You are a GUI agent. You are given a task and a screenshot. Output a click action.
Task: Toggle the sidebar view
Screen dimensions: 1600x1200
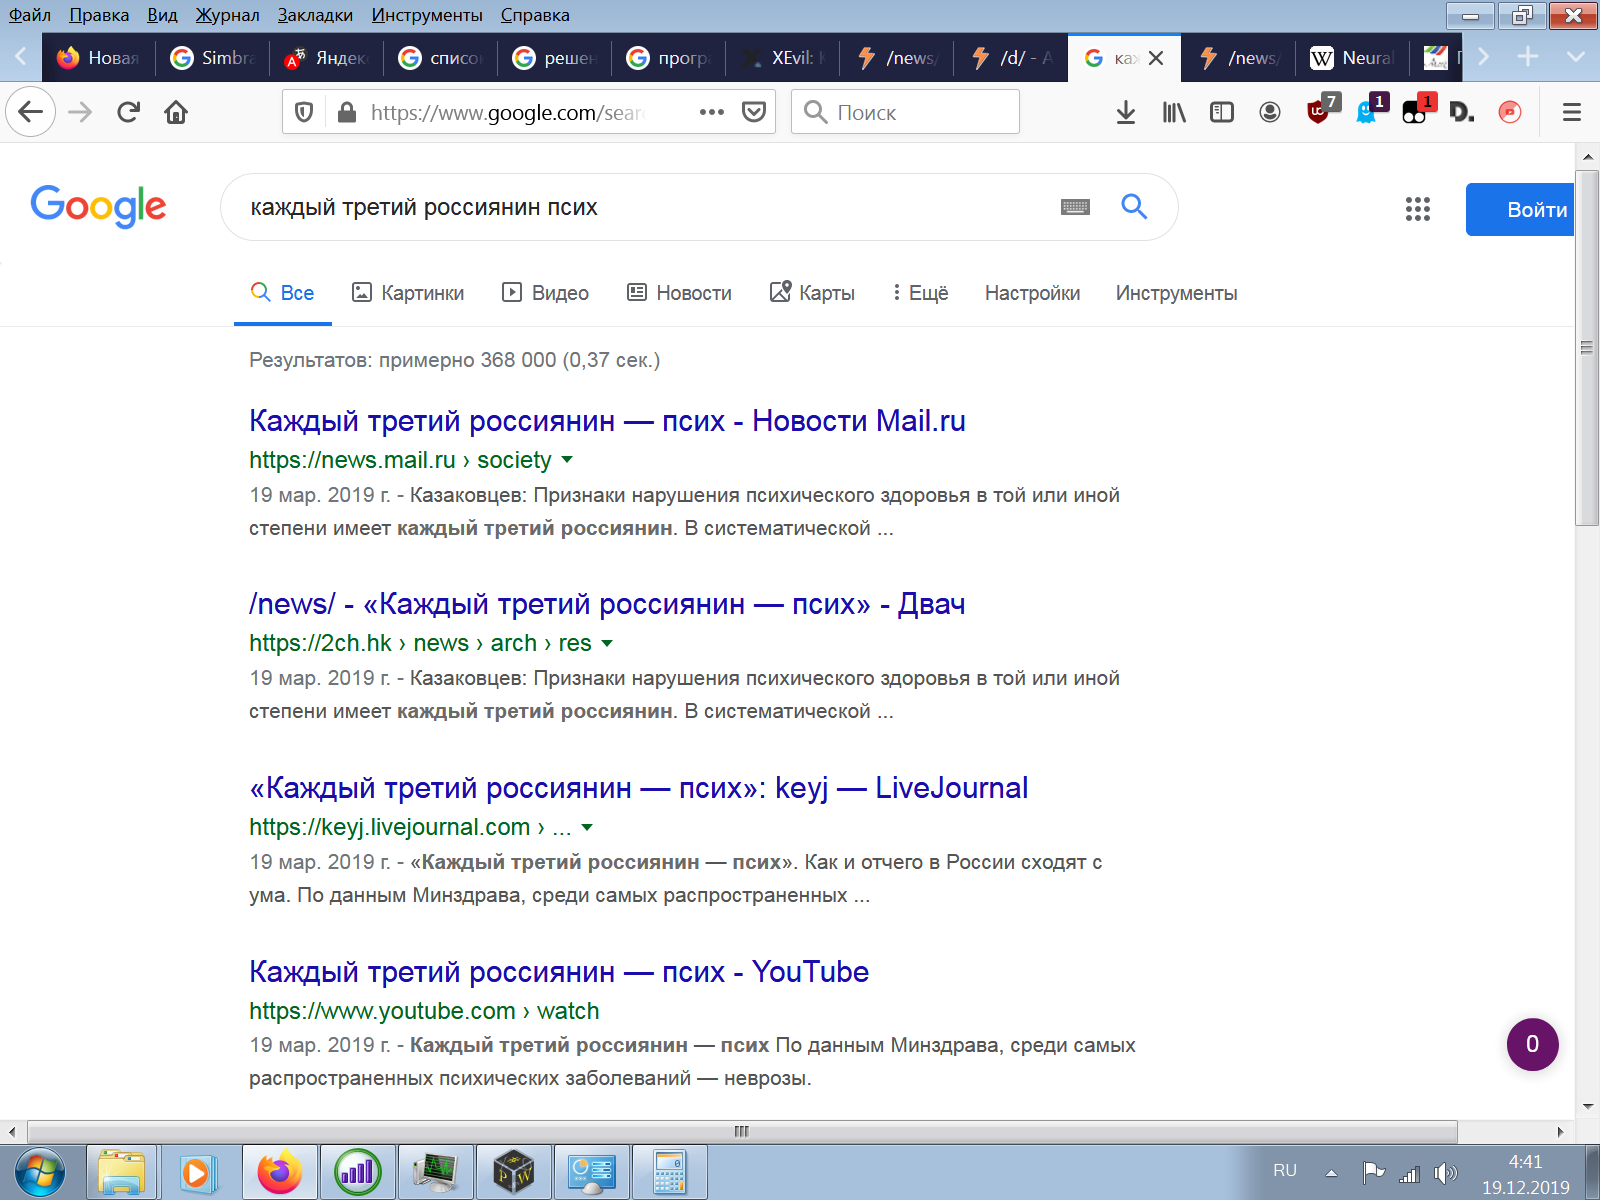coord(1222,112)
